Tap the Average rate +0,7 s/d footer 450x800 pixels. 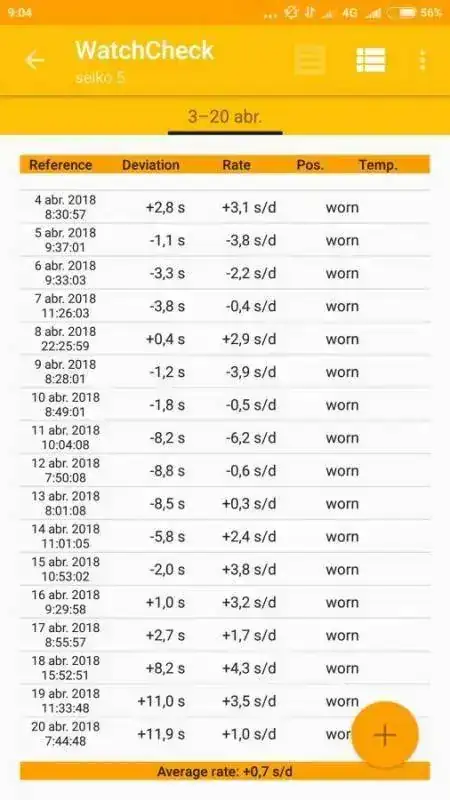[225, 771]
